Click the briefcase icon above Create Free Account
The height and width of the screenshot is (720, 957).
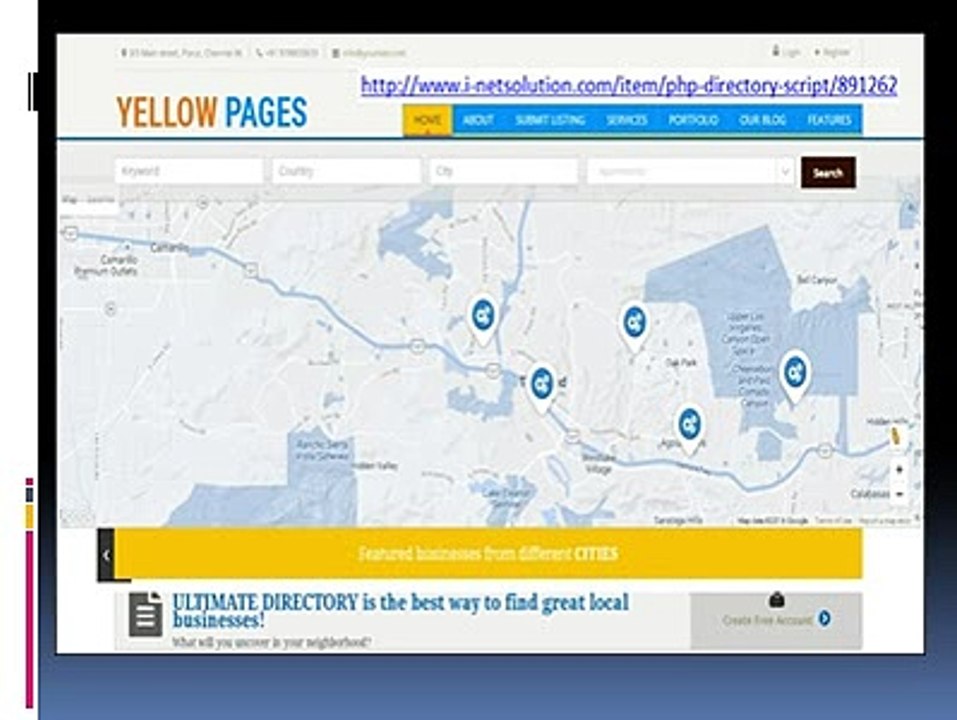point(776,600)
